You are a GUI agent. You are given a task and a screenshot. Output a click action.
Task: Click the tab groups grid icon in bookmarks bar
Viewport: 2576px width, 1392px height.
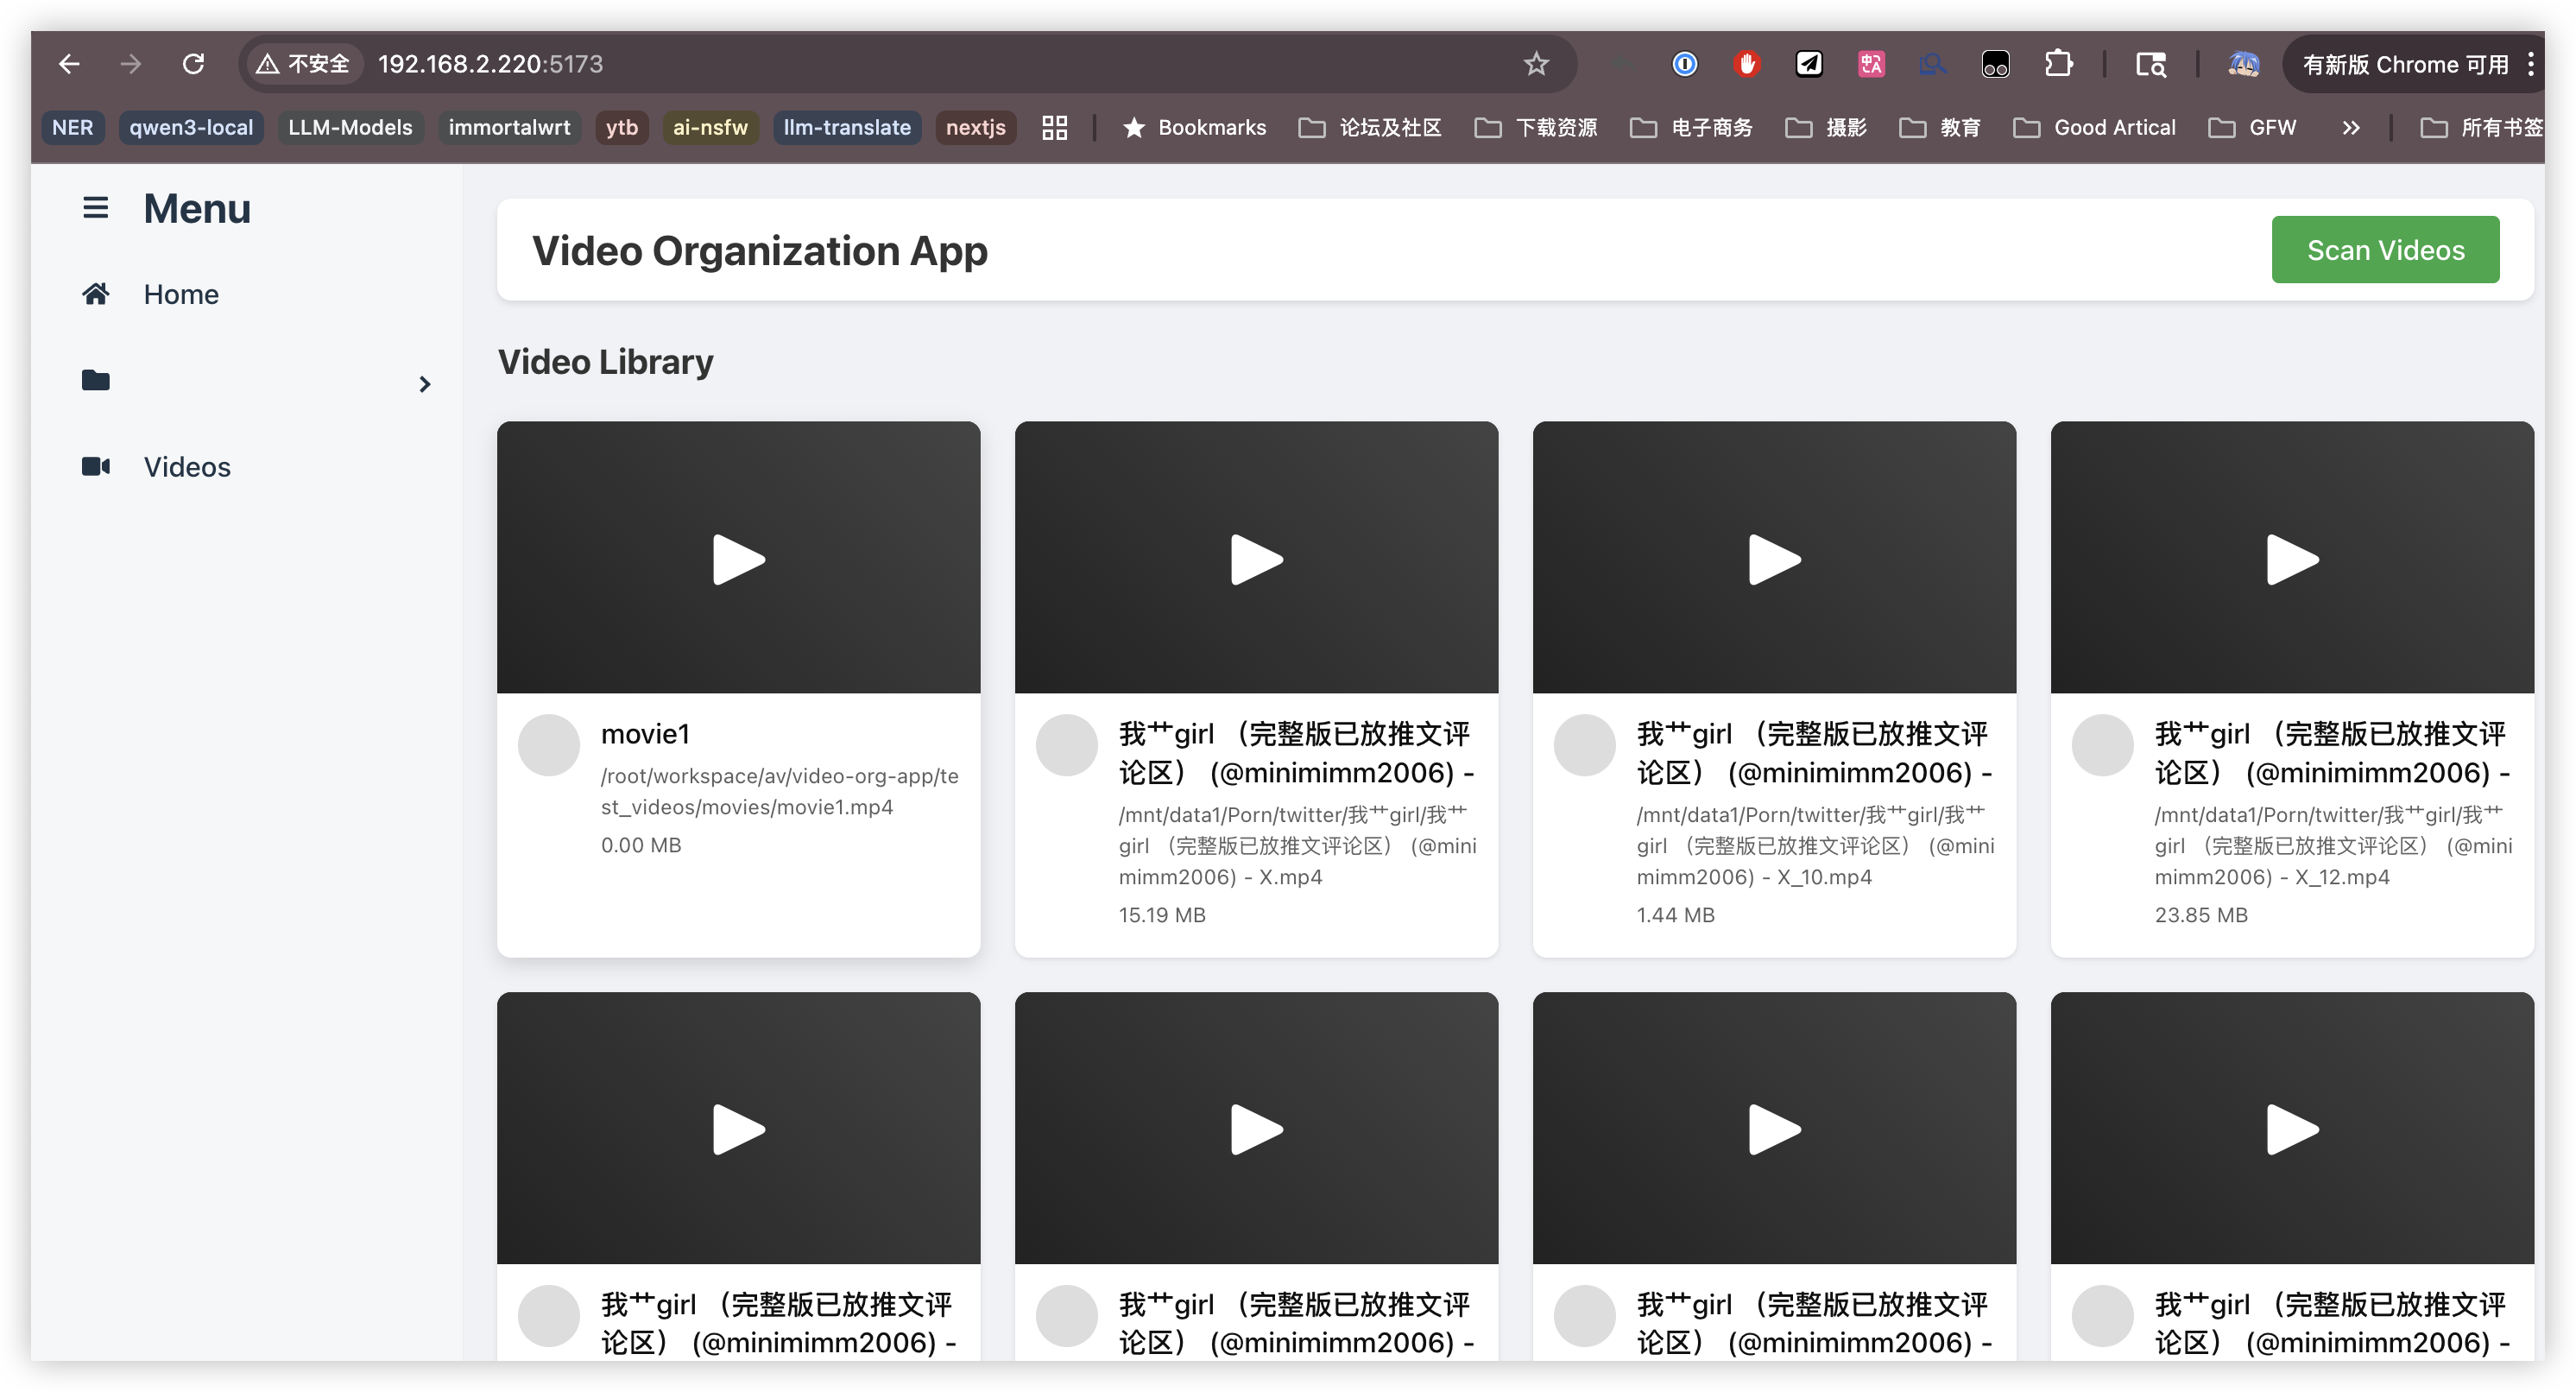click(1054, 128)
